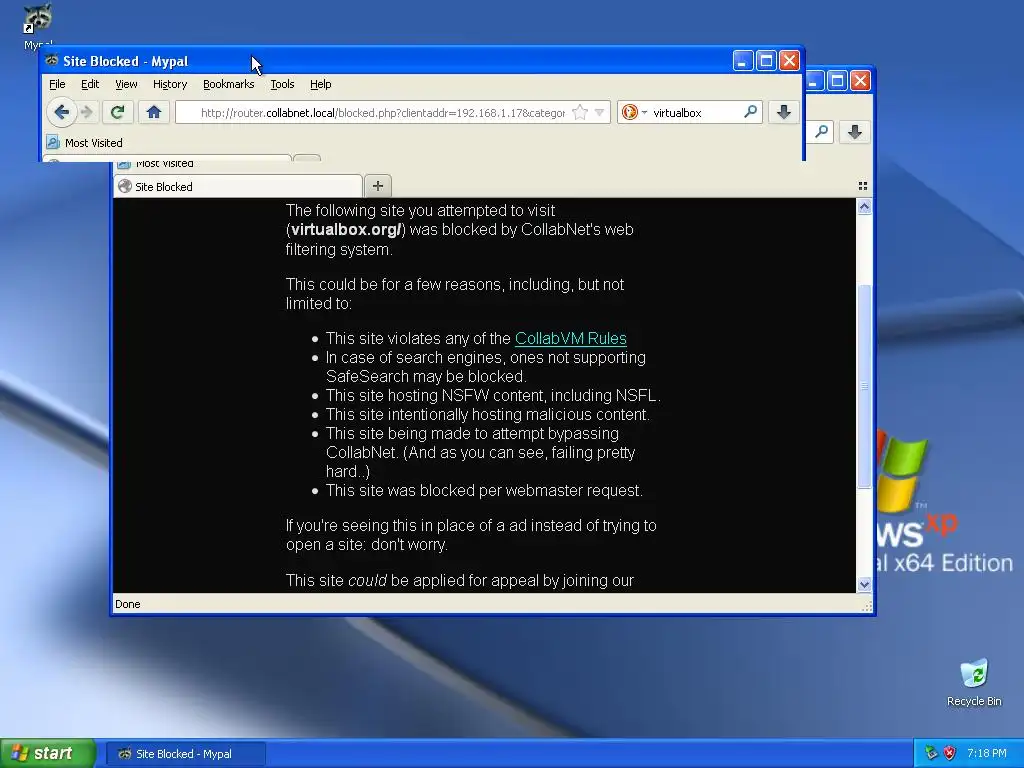Viewport: 1024px width, 768px height.
Task: Click the red shield security tray icon
Action: click(950, 753)
